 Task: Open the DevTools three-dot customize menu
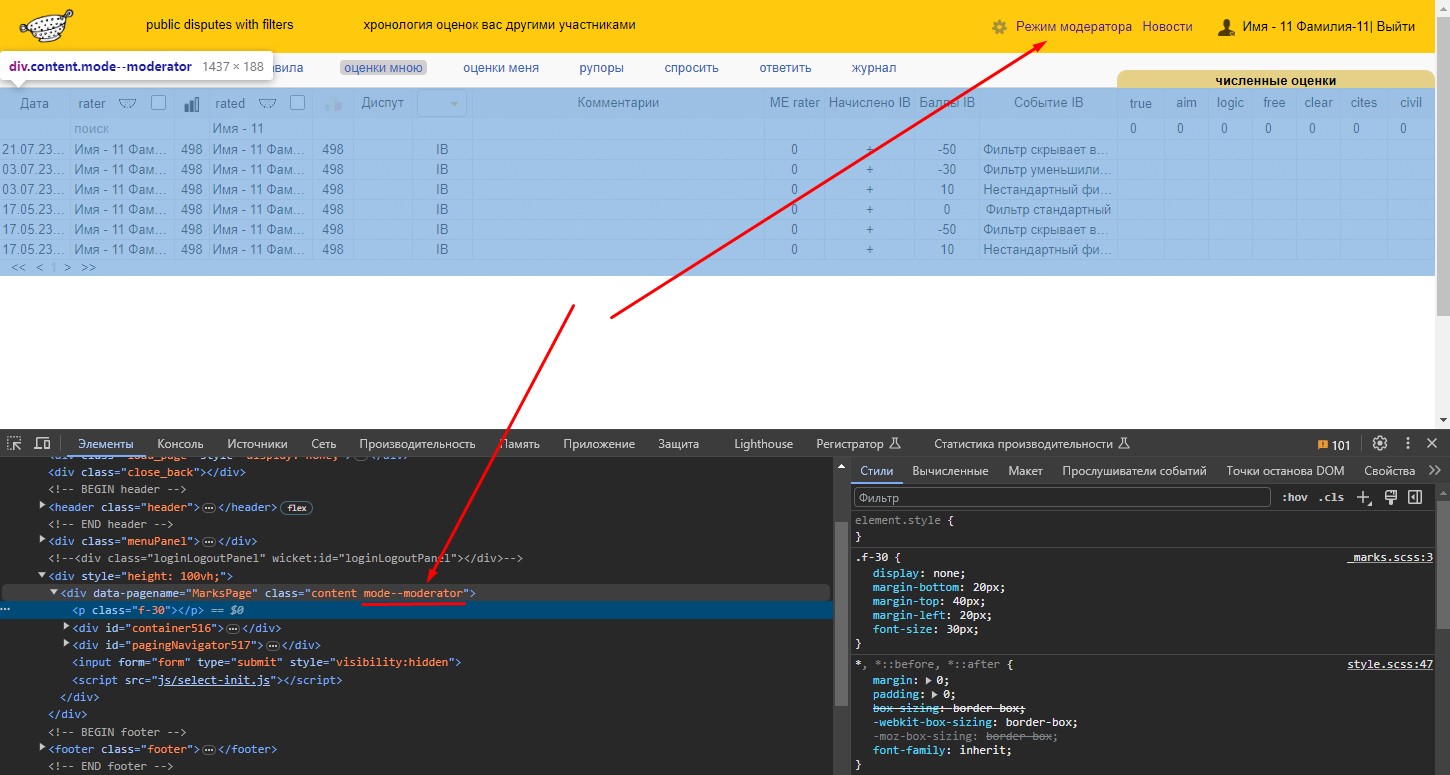(x=1407, y=443)
